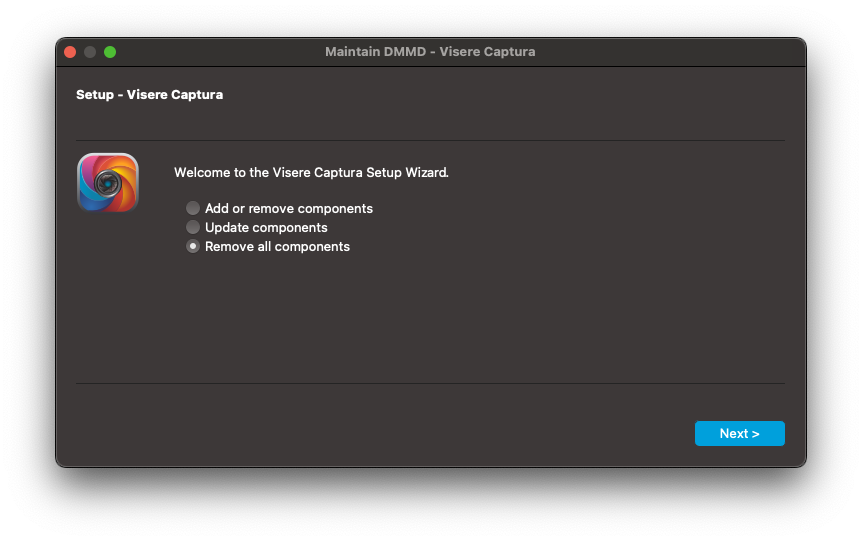
Task: Click the "Maintain DMMD - Visere Captura" window title
Action: coord(430,52)
